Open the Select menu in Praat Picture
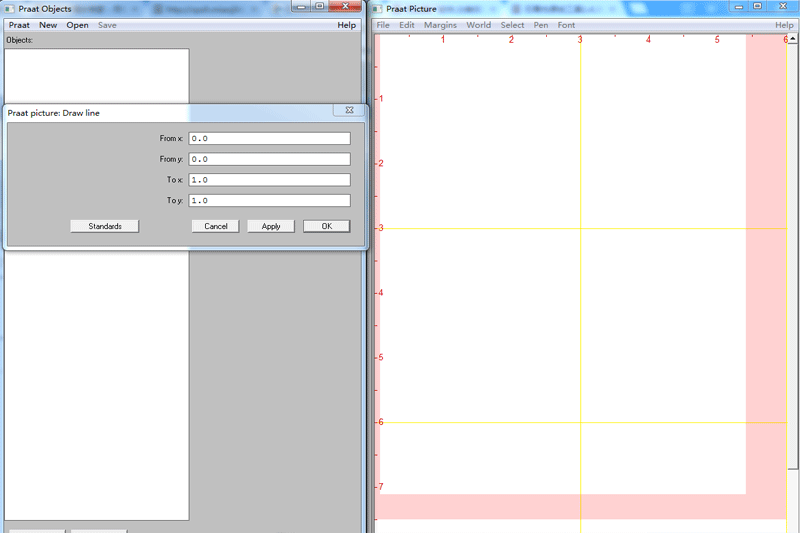The height and width of the screenshot is (533, 800). click(512, 25)
